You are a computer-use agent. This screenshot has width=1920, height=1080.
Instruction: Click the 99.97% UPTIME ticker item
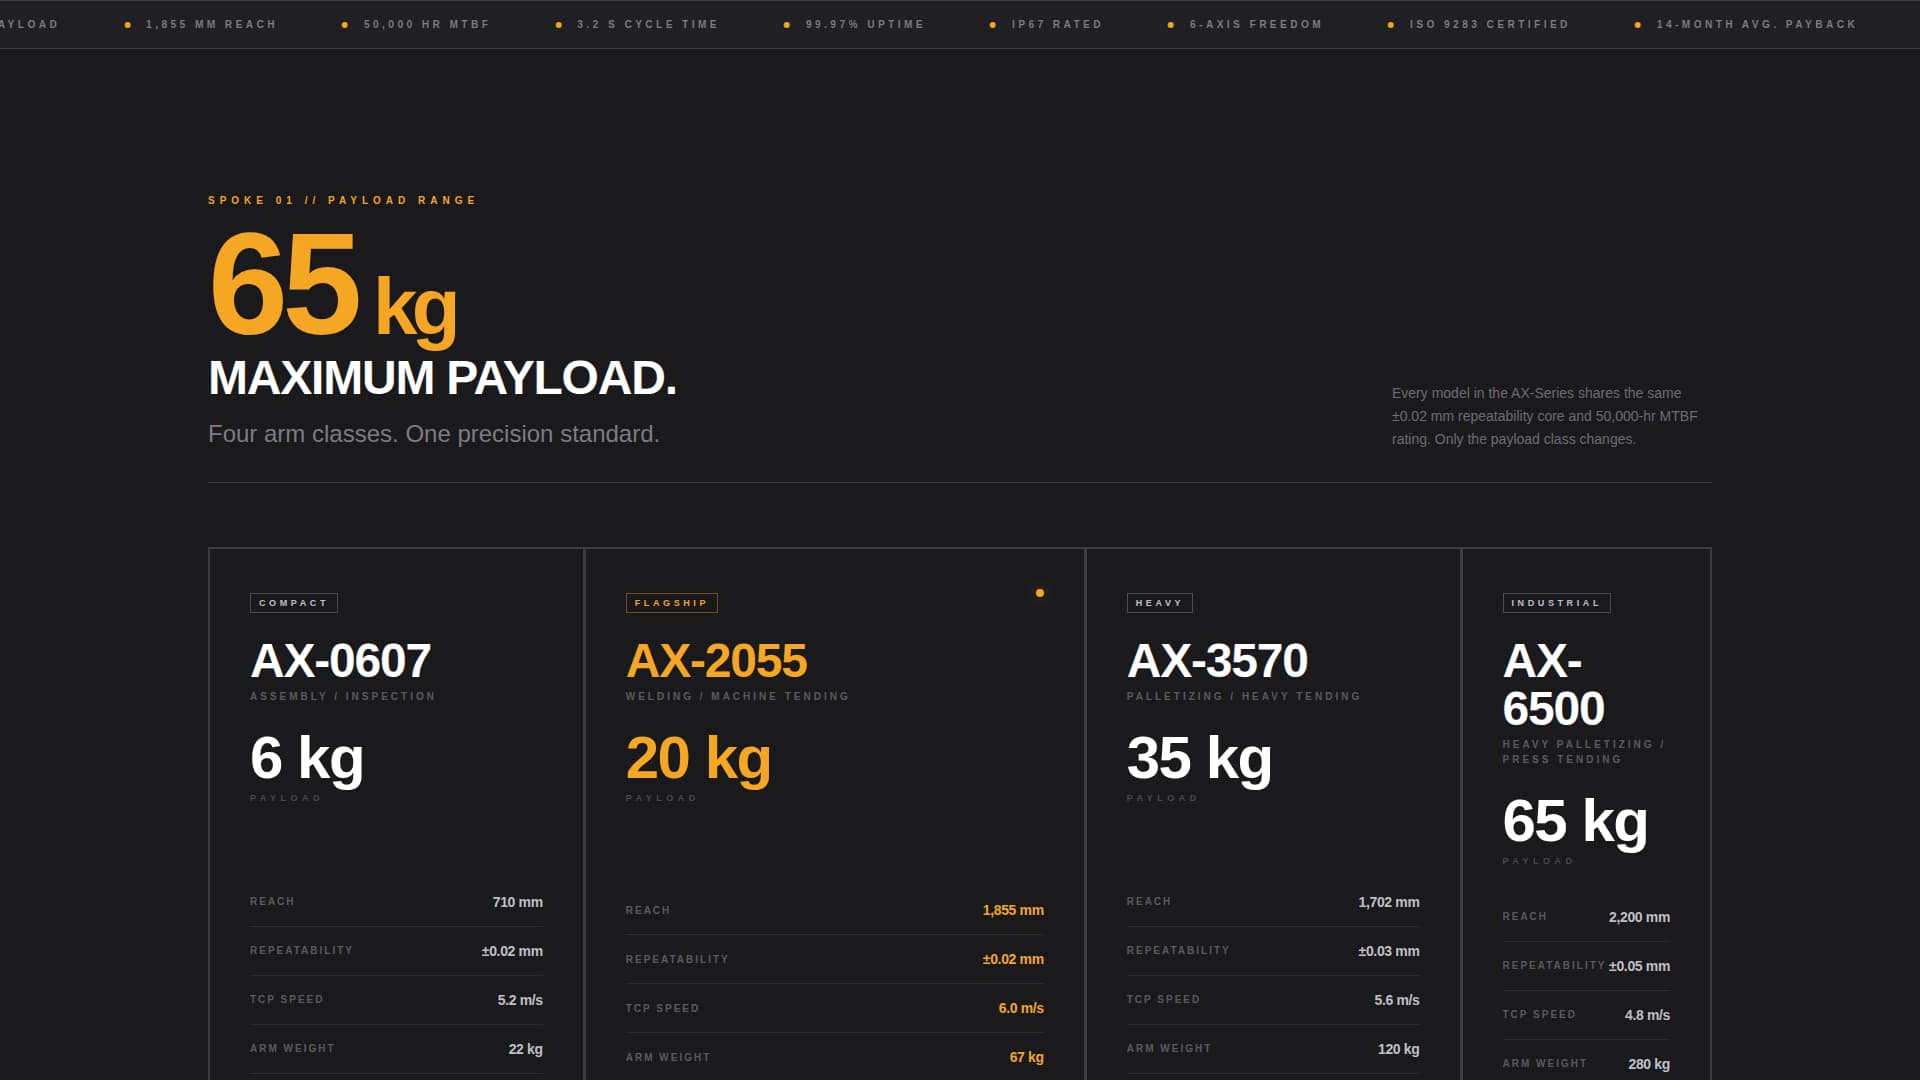point(864,24)
